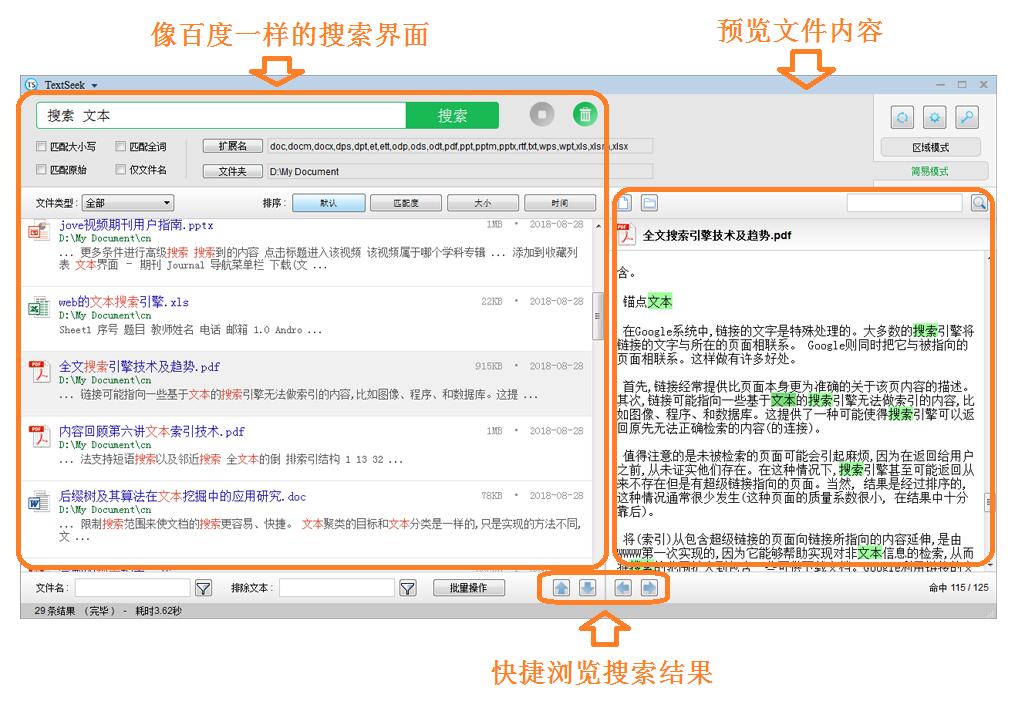Enable the 匹配大小写 checkbox
Viewport: 1017px width, 704px height.
point(42,146)
